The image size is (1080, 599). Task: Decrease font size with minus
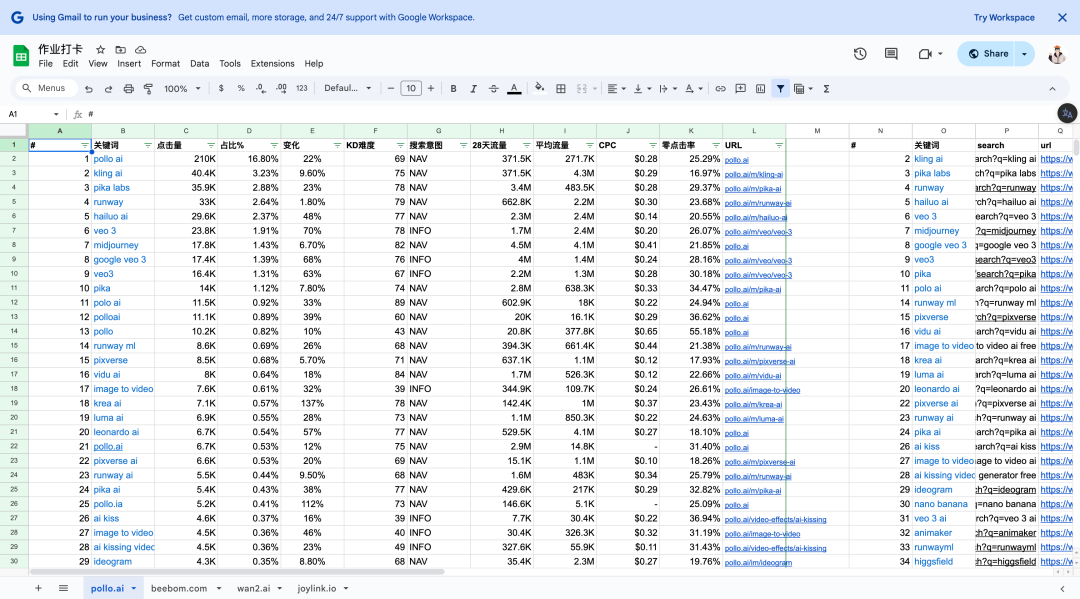click(391, 89)
